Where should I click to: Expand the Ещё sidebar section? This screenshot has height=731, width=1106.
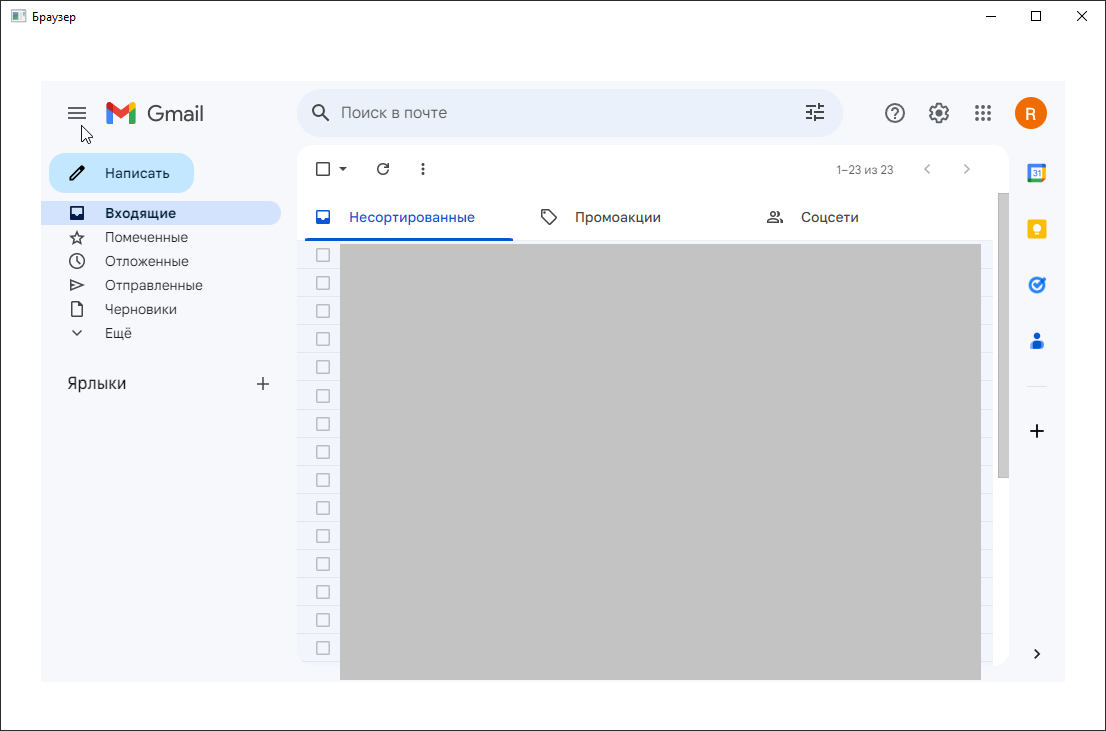[118, 333]
